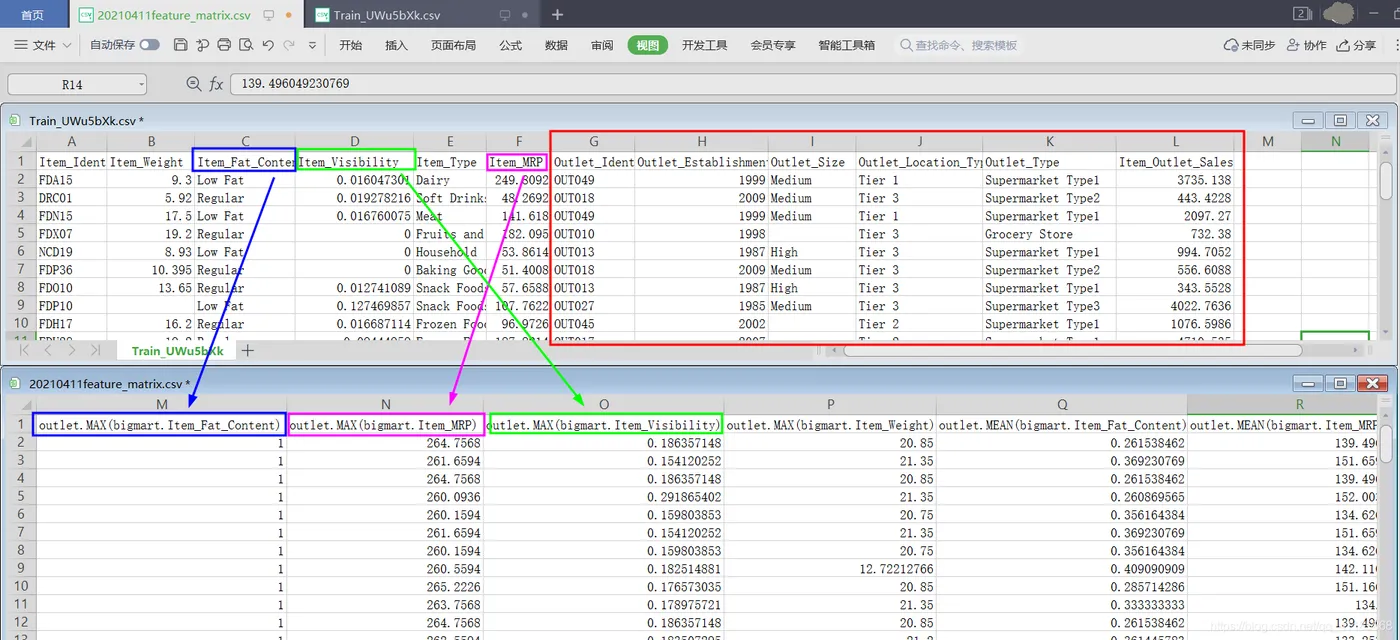The width and height of the screenshot is (1400, 640).
Task: Open the 会员专享 tab
Action: click(773, 45)
